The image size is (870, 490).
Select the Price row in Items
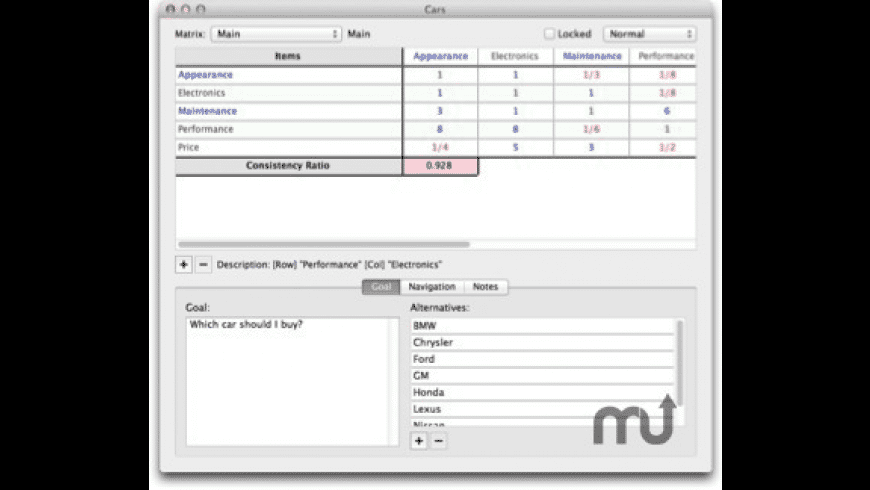click(289, 148)
